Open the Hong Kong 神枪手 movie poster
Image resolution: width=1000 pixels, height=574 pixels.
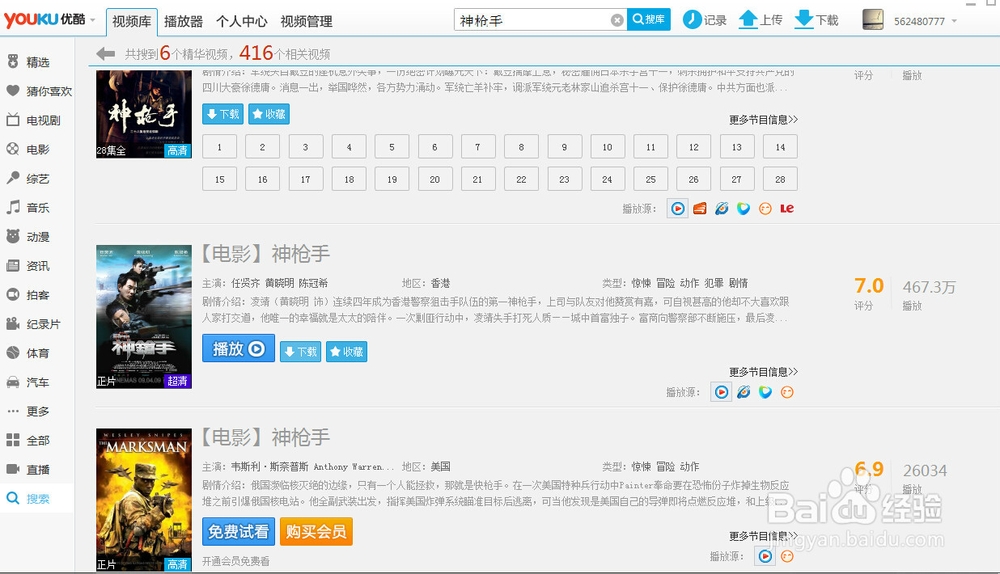tap(143, 317)
